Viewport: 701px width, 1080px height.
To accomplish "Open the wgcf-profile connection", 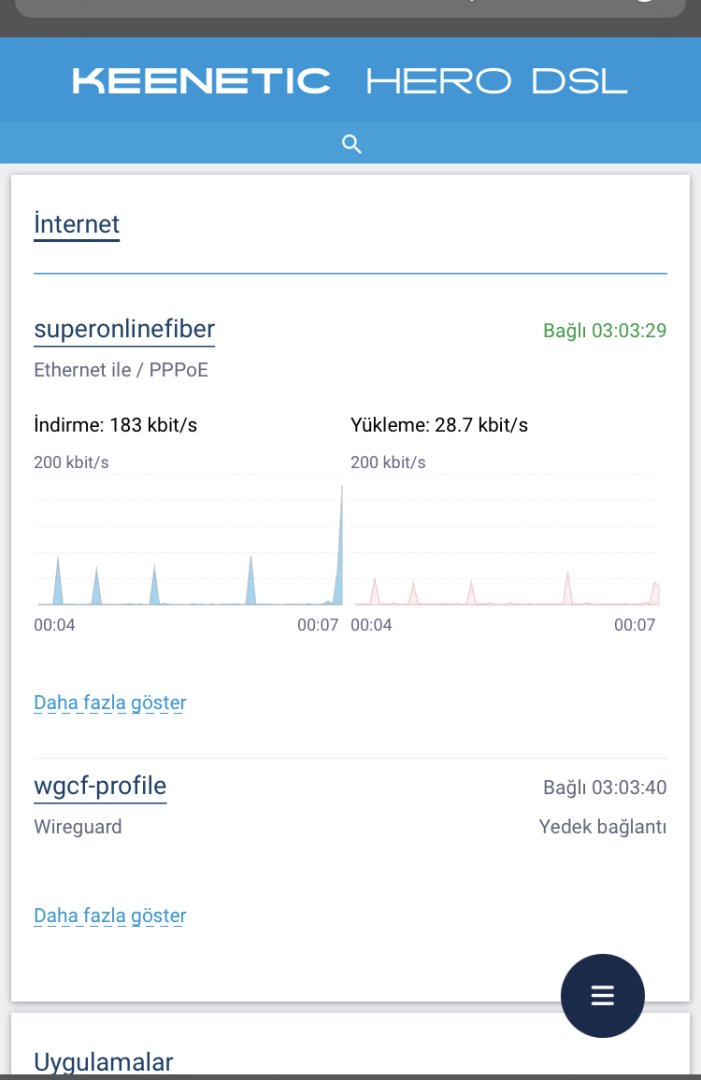I will point(100,786).
